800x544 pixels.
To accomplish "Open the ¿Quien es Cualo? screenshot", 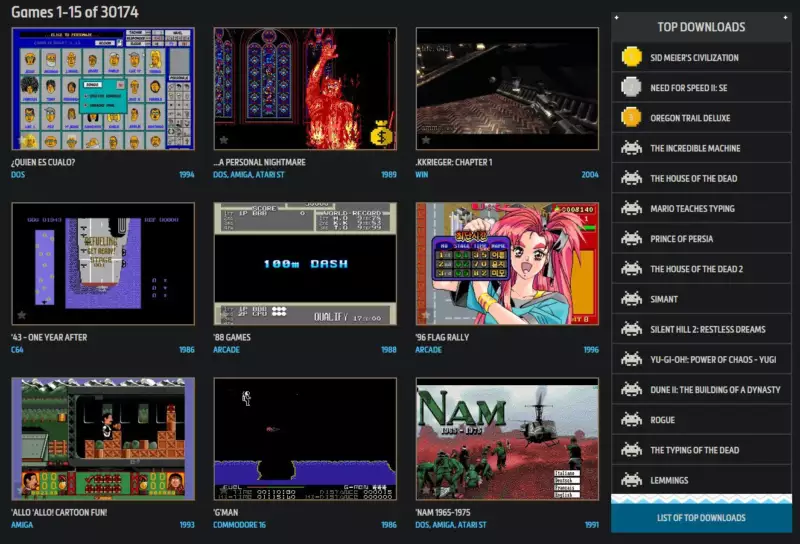I will coord(103,89).
